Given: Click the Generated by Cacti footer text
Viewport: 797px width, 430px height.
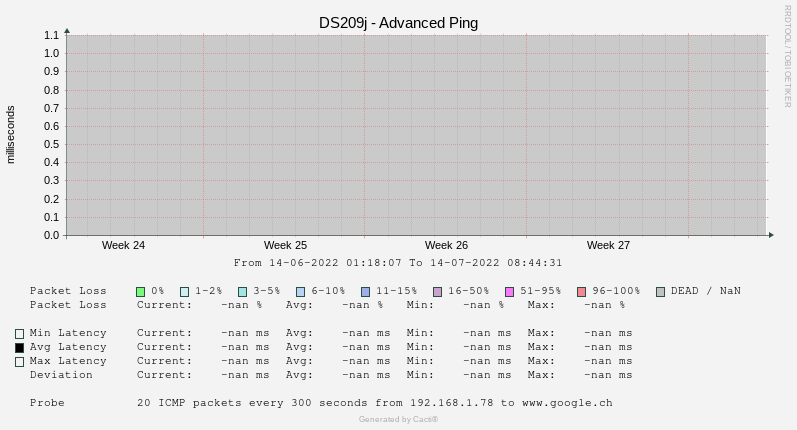Looking at the screenshot, I should click(x=398, y=419).
